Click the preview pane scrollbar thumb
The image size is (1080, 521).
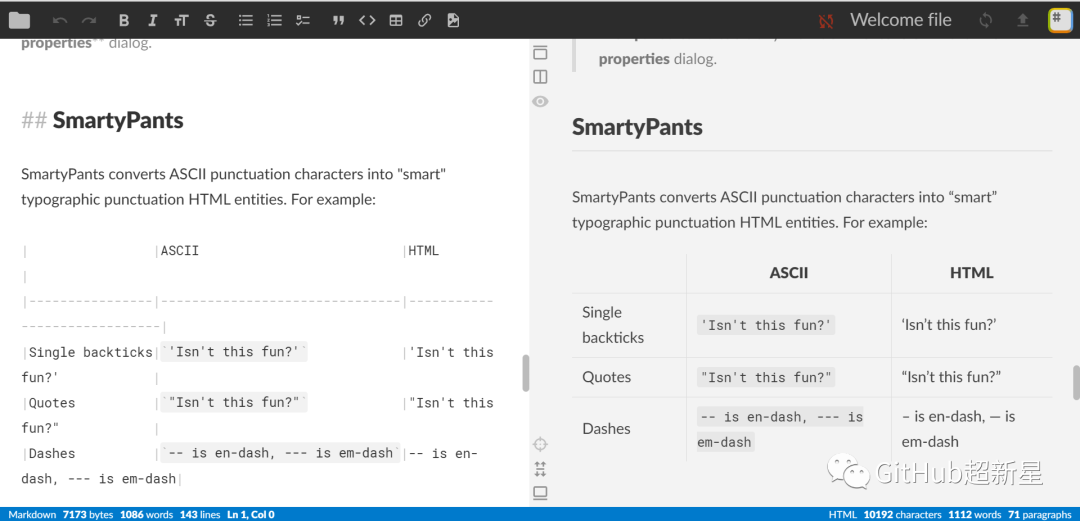[x=1076, y=382]
